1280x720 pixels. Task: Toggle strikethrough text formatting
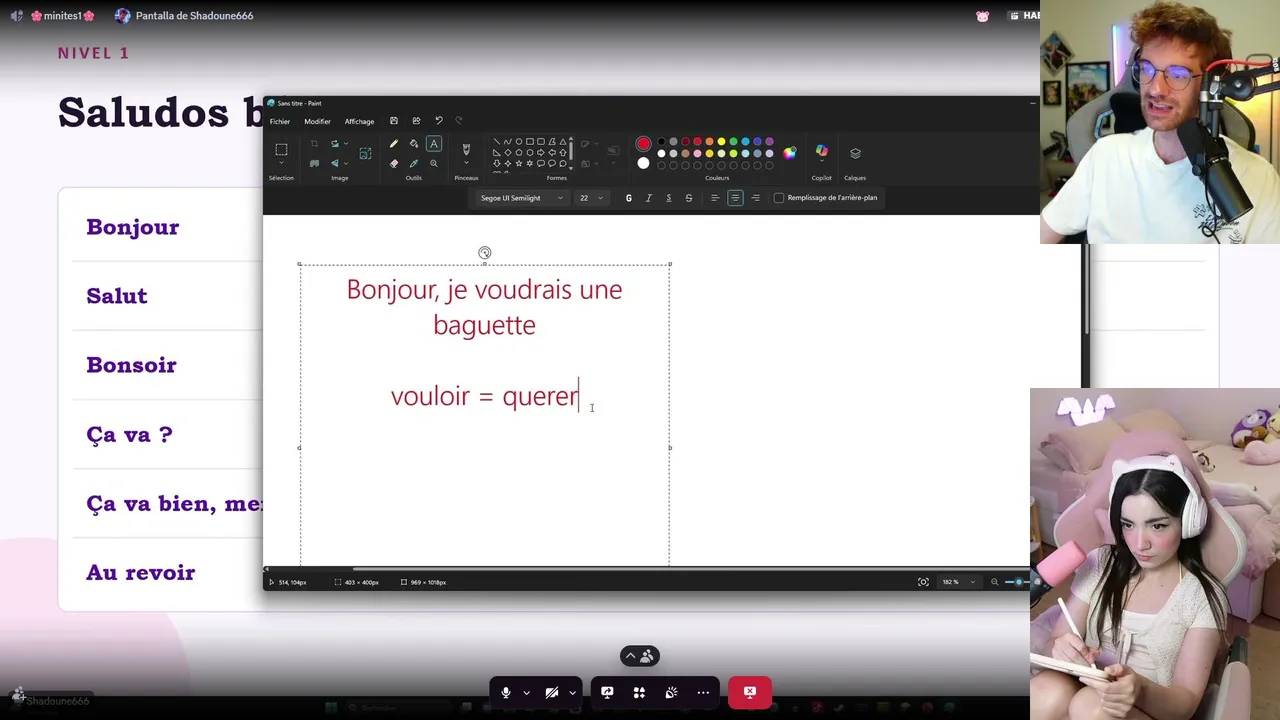[x=688, y=198]
